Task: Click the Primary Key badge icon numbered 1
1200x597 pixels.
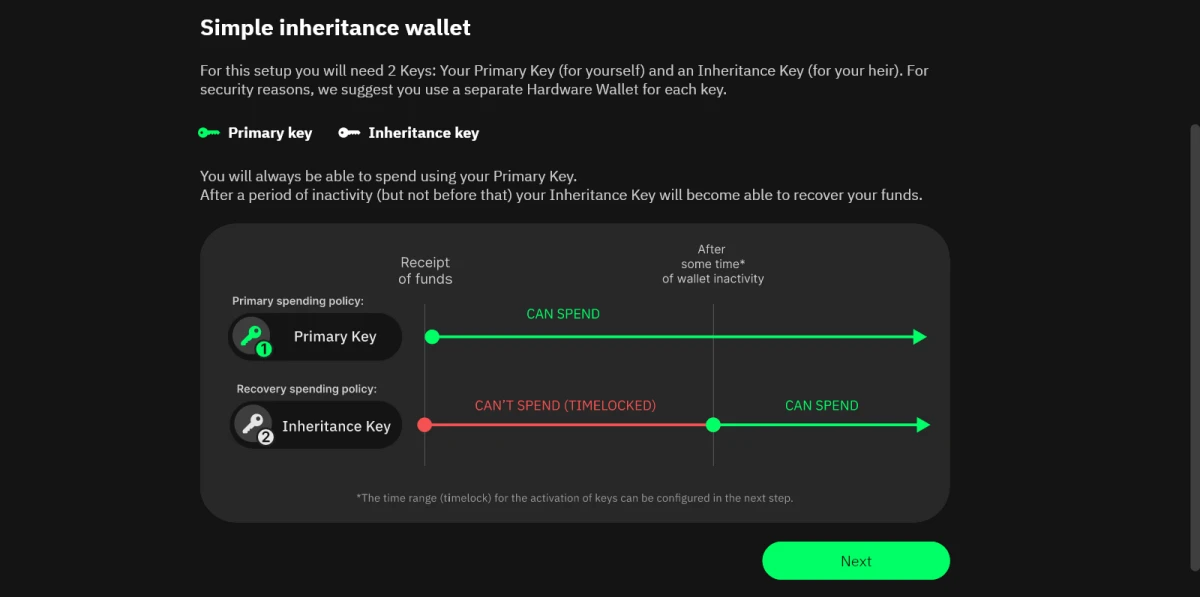Action: [x=251, y=337]
